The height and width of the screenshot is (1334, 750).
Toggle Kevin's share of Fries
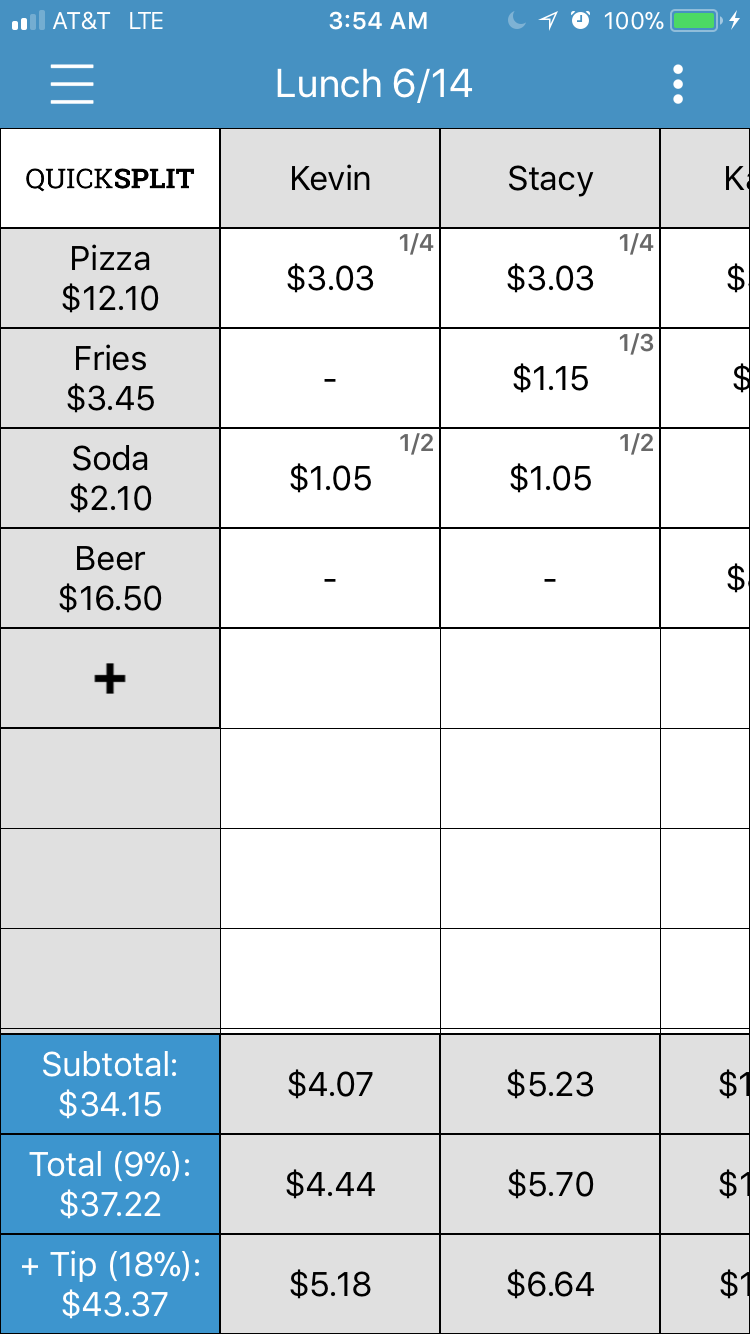330,379
